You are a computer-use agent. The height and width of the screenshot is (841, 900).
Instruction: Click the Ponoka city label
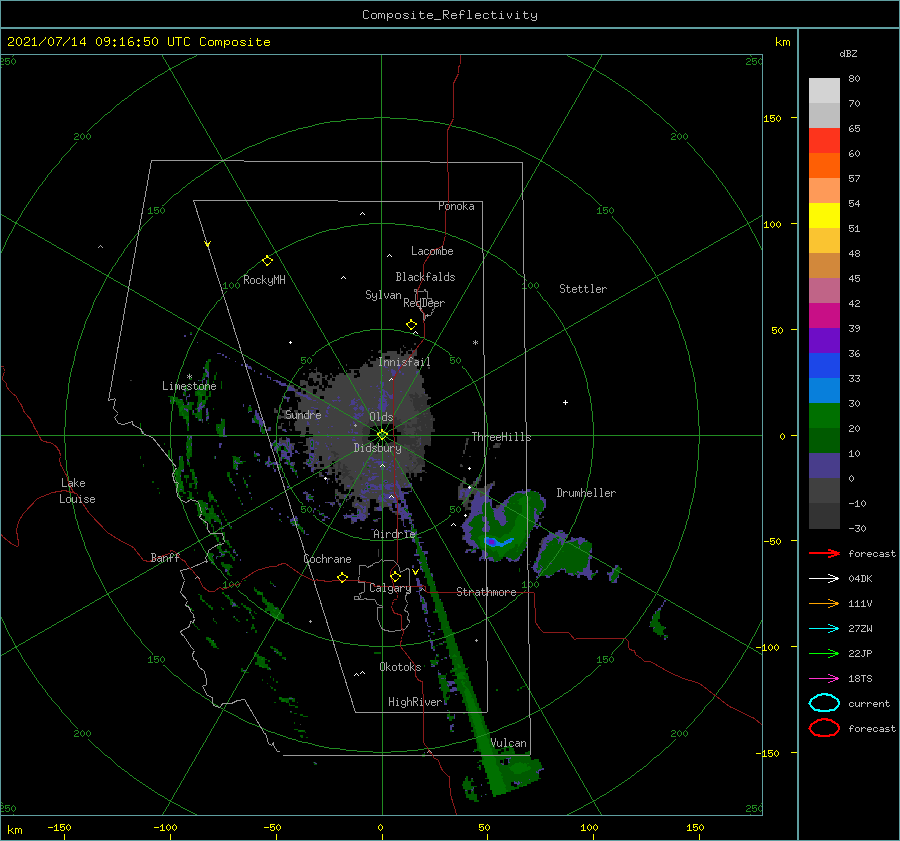click(456, 206)
